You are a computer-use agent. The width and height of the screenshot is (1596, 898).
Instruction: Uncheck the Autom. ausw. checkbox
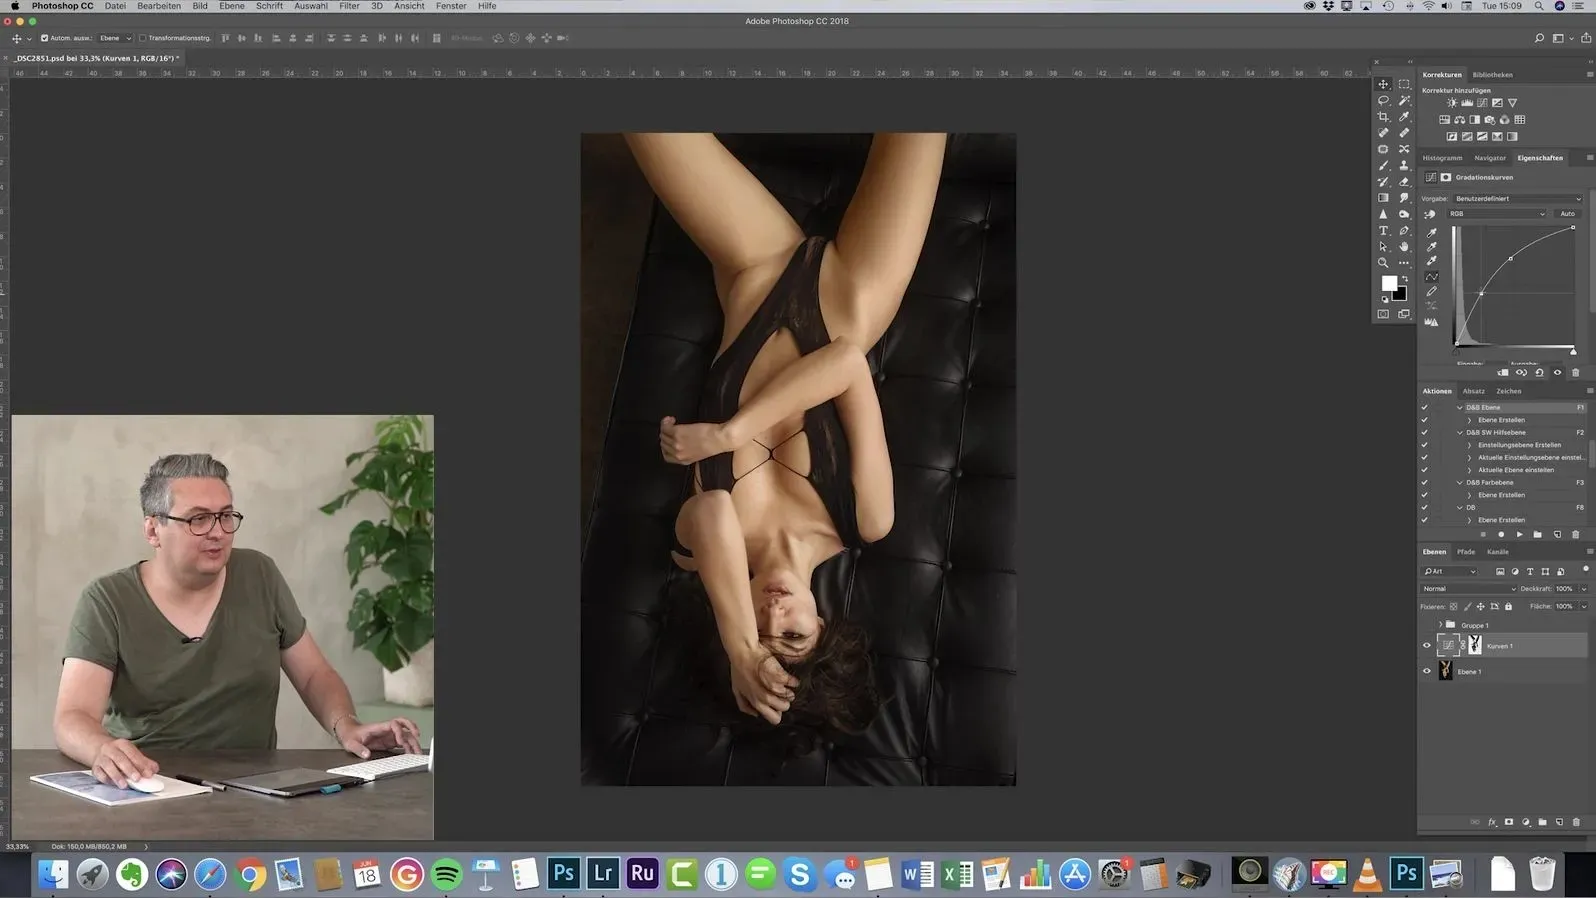(x=44, y=38)
